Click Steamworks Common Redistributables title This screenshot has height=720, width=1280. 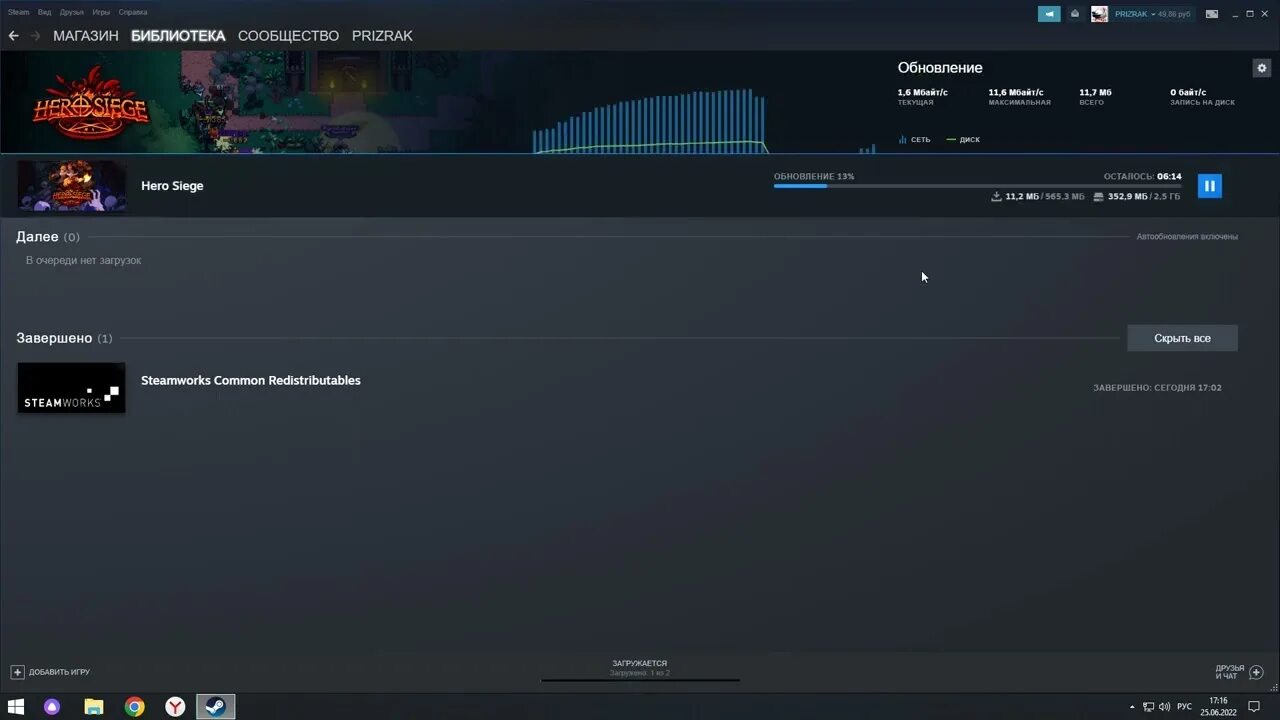pyautogui.click(x=251, y=380)
